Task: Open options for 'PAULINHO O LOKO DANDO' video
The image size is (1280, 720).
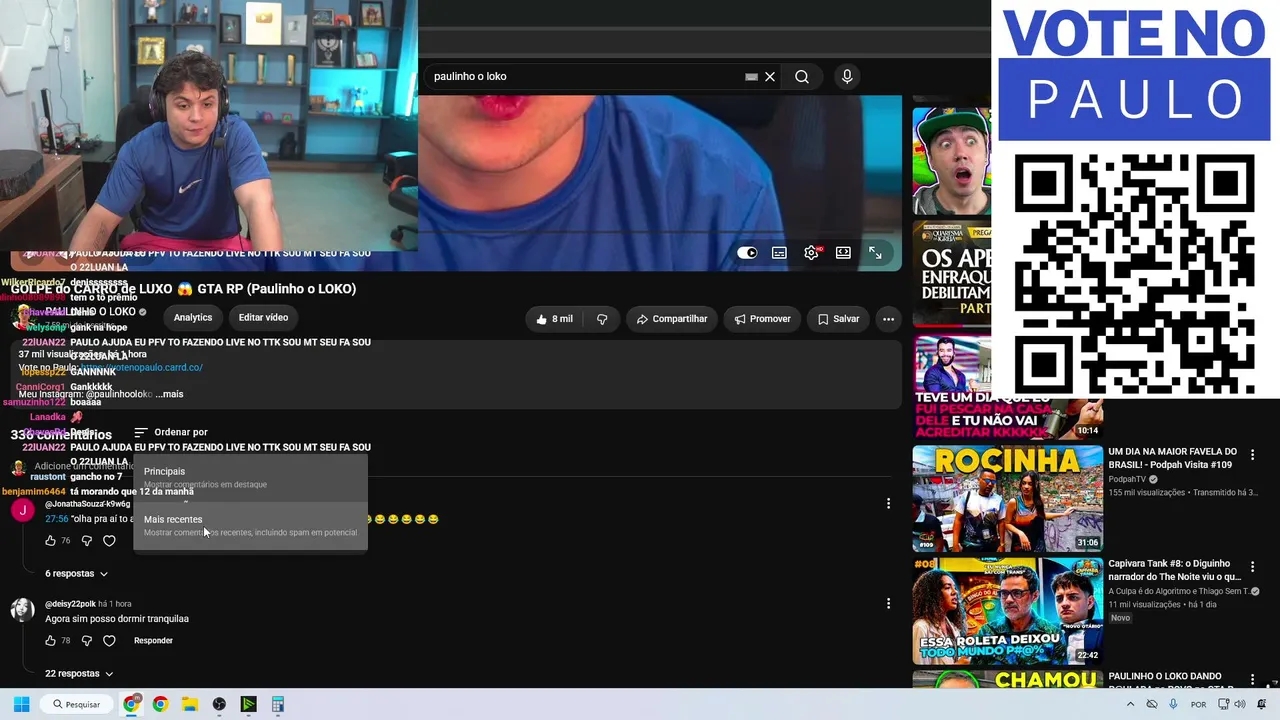Action: (1252, 679)
